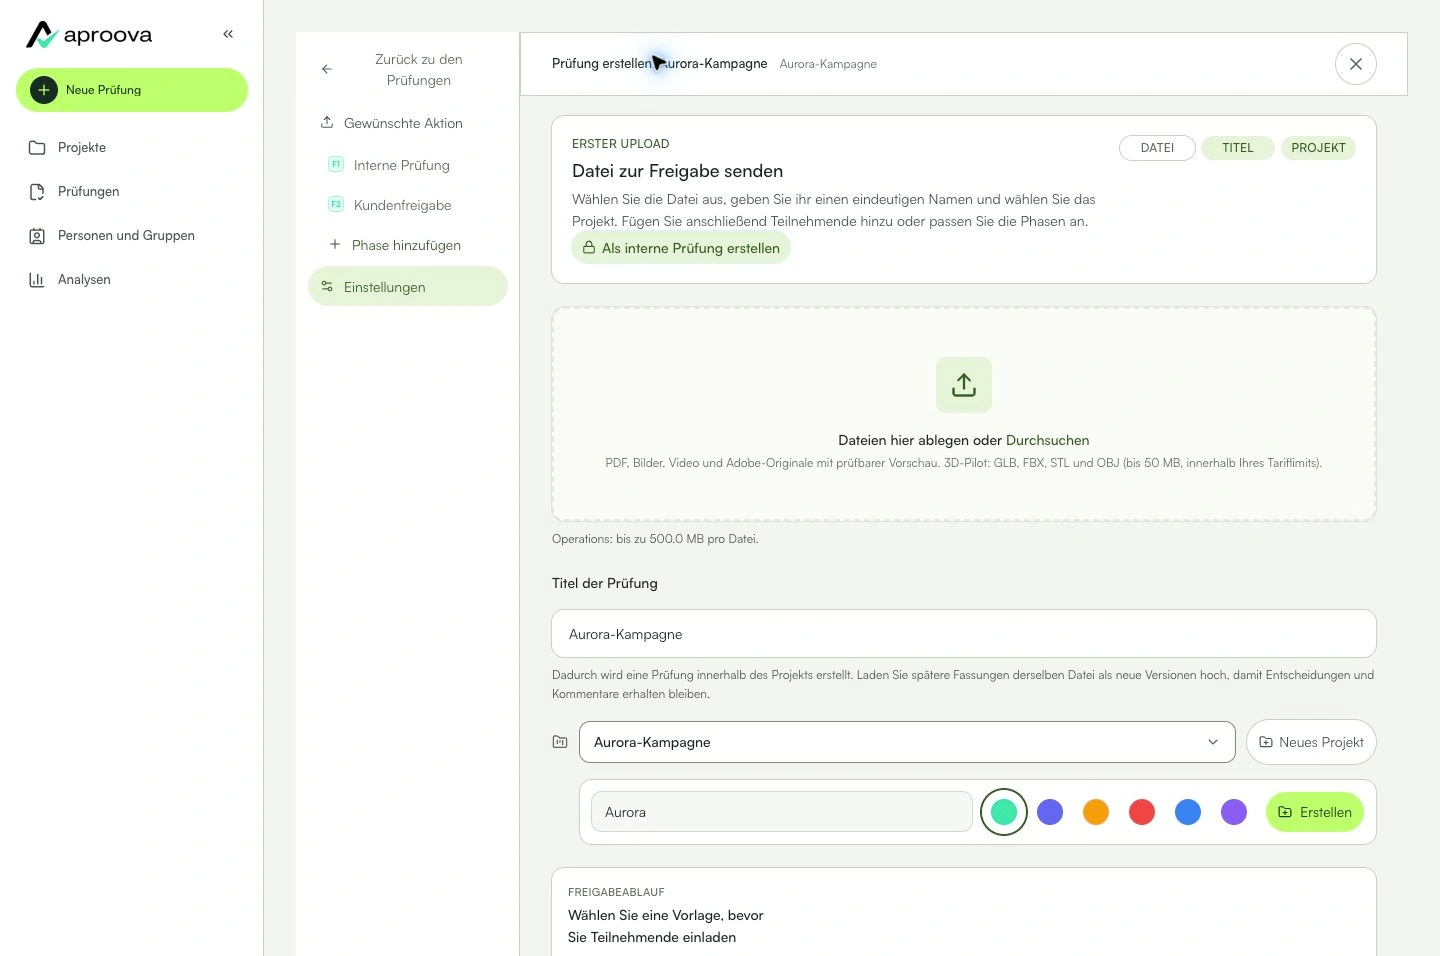This screenshot has height=956, width=1440.
Task: Select Interne Prüfung phase
Action: 408,165
